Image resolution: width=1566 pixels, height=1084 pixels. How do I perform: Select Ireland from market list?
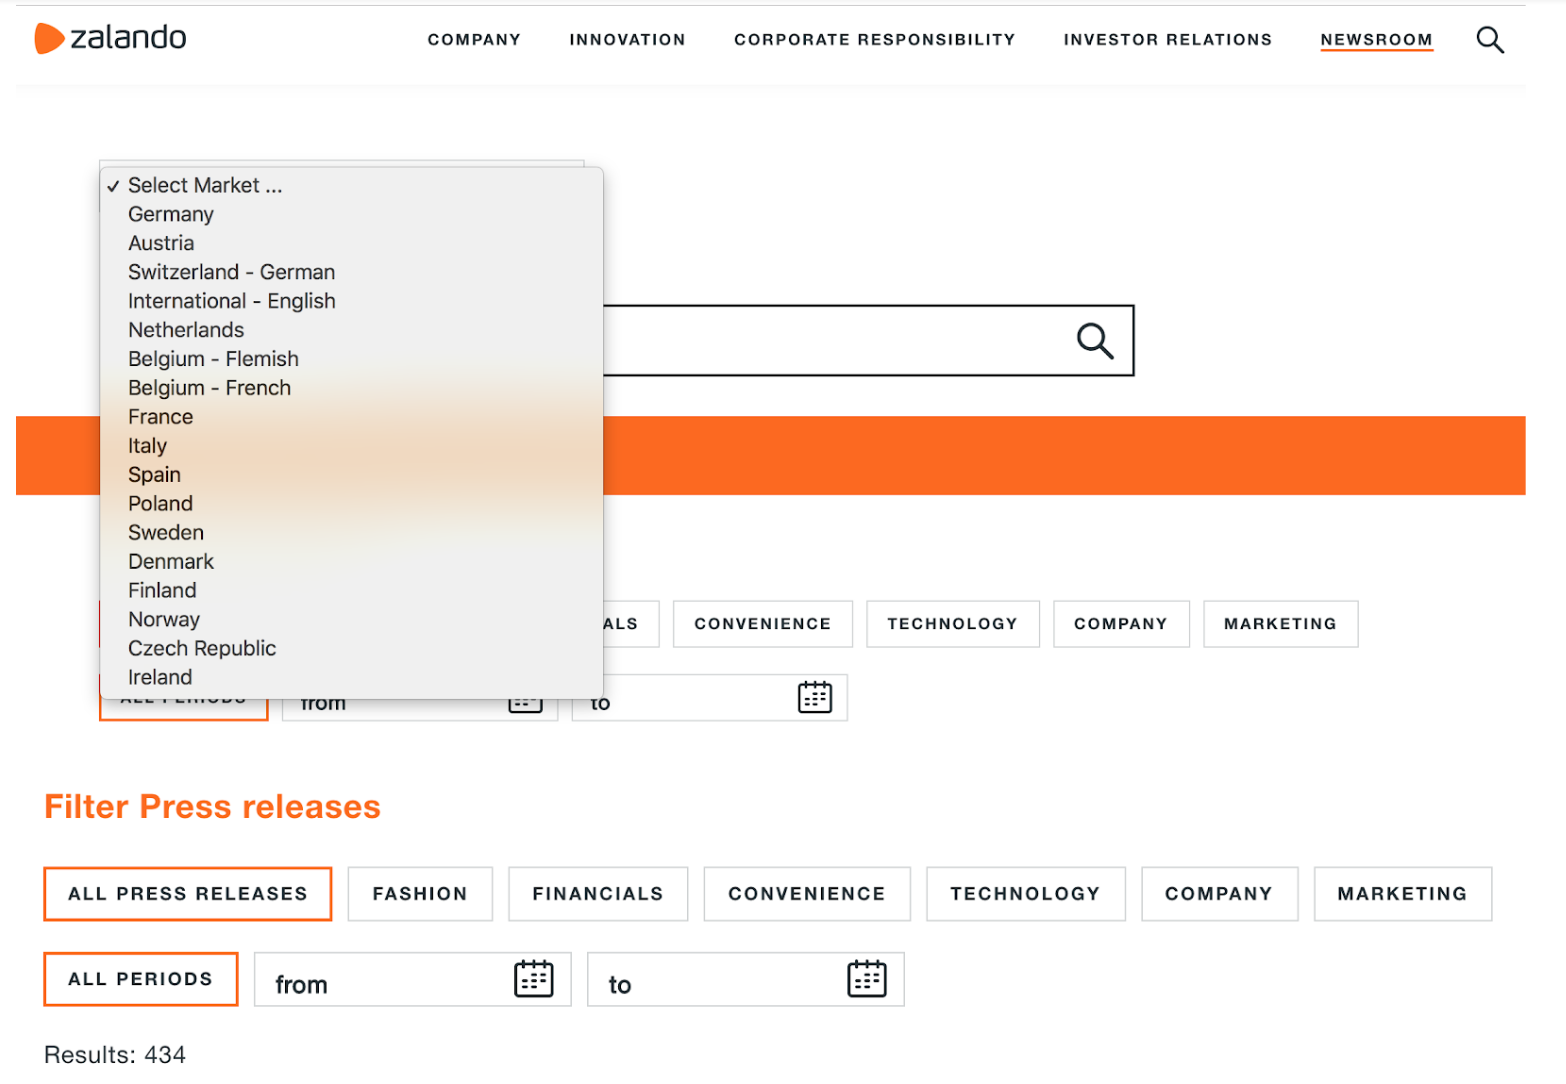pyautogui.click(x=352, y=678)
